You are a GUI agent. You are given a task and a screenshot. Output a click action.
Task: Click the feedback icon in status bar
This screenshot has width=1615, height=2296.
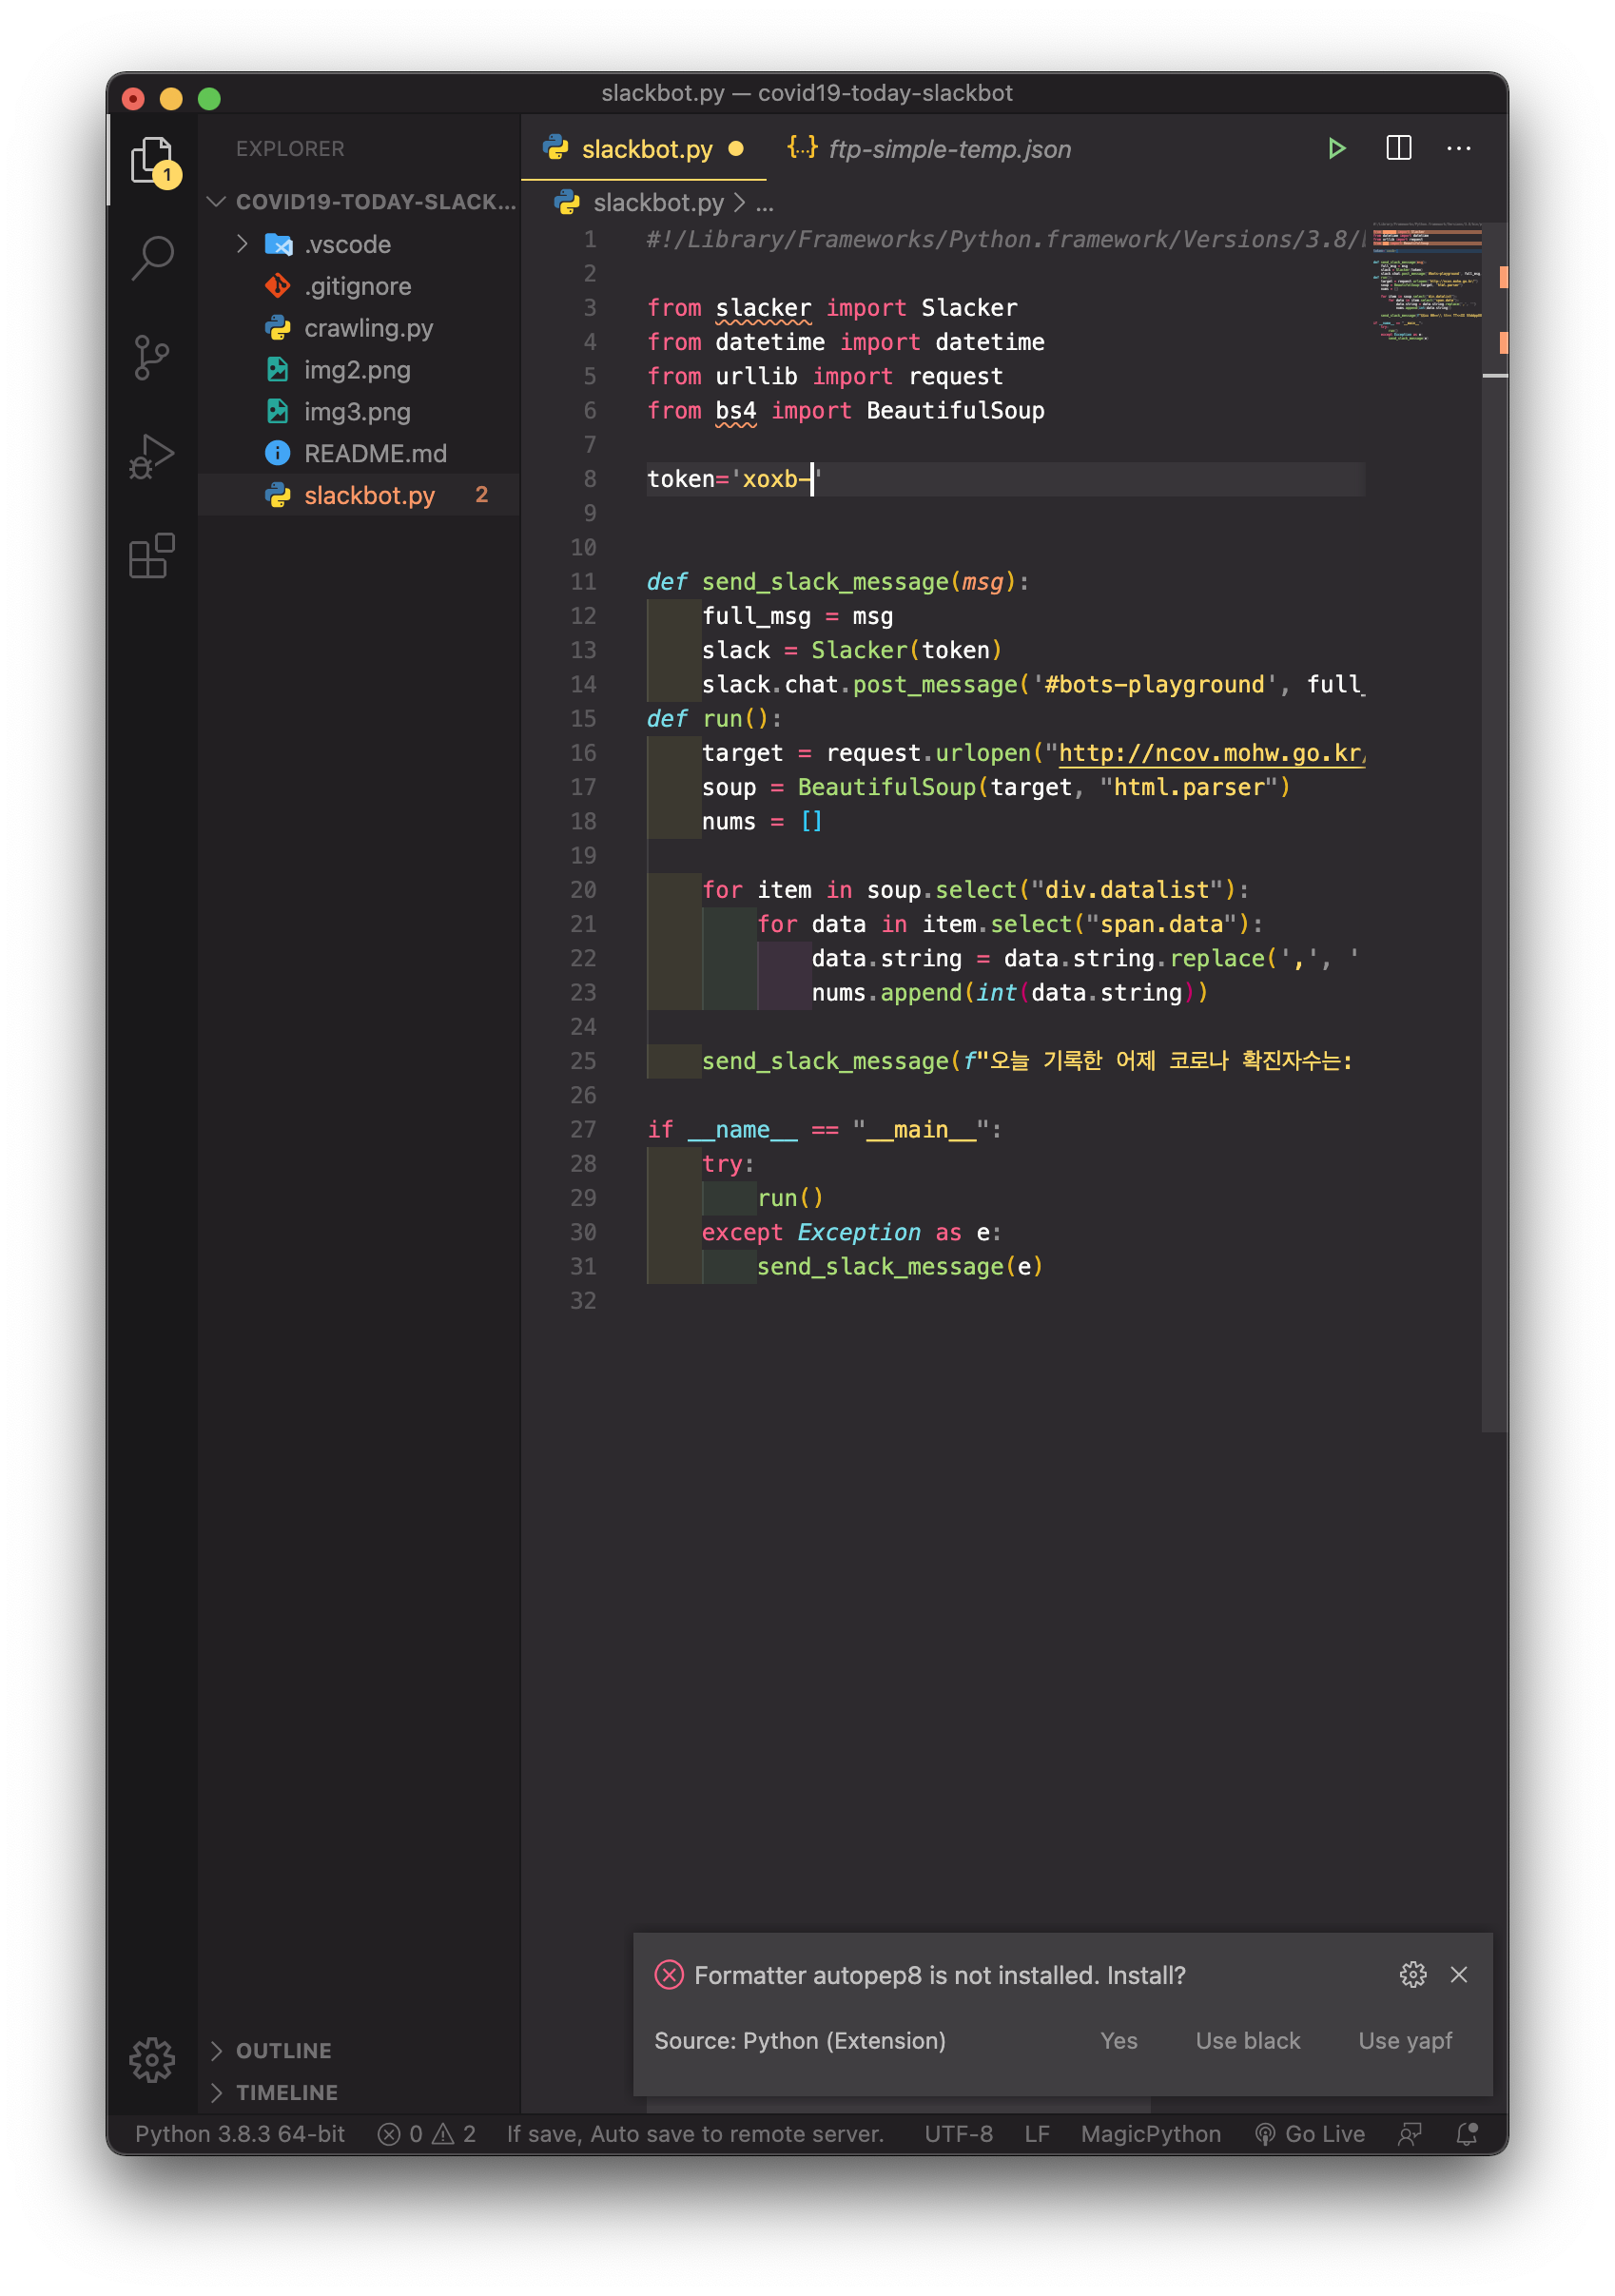[1409, 2134]
